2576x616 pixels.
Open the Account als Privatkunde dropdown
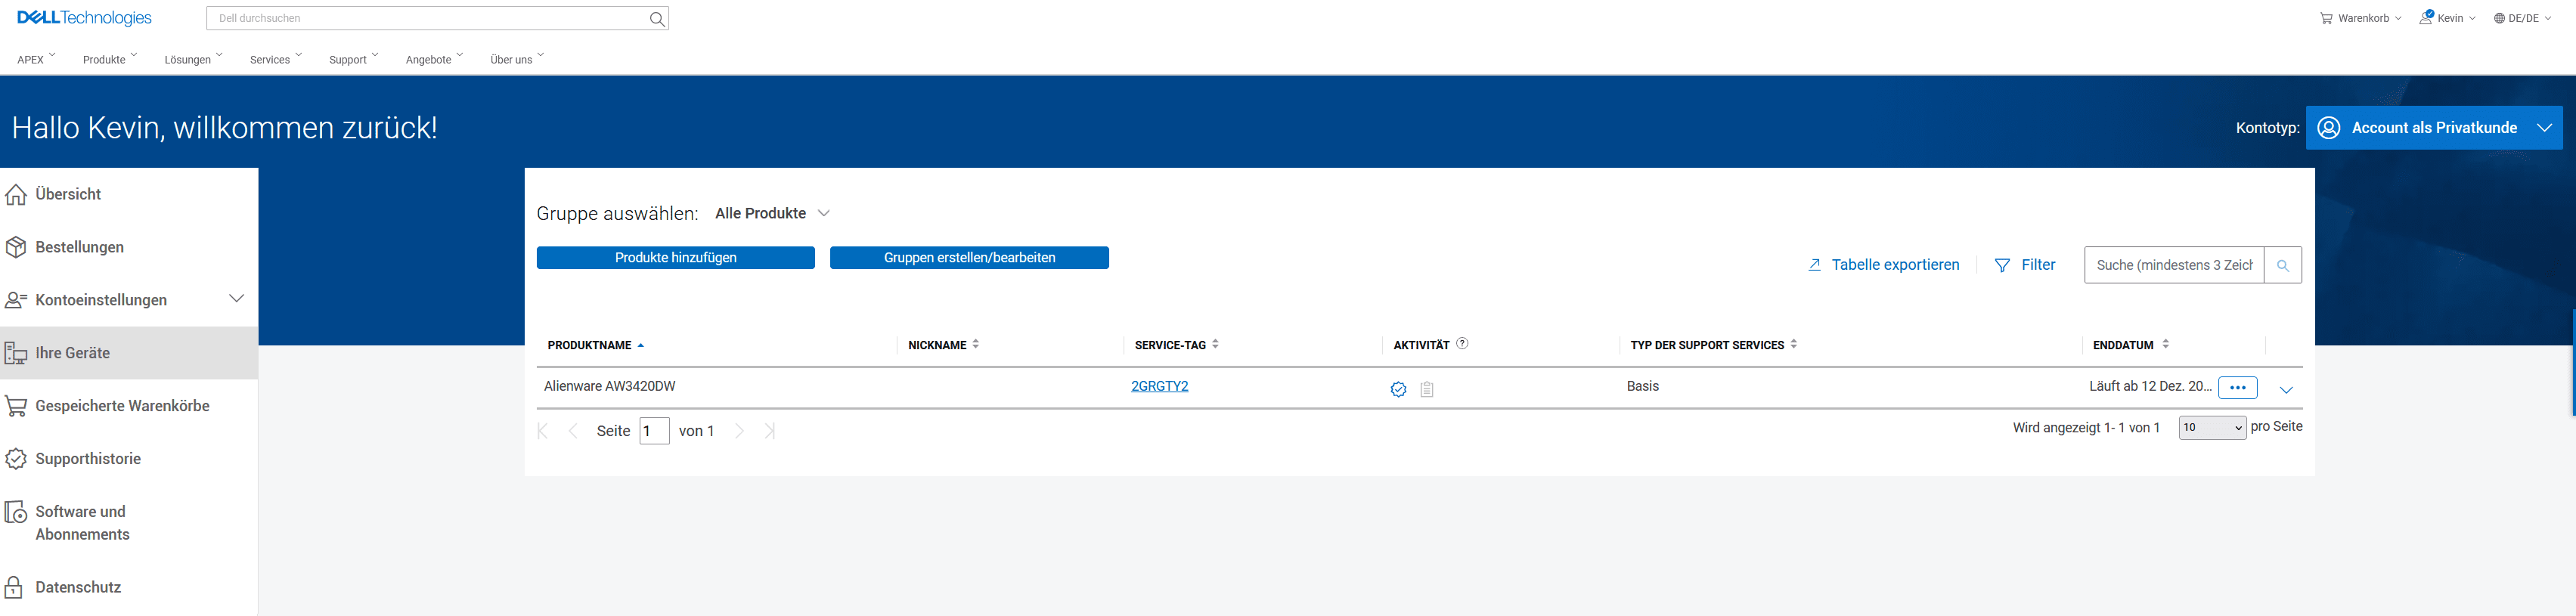pyautogui.click(x=2434, y=128)
